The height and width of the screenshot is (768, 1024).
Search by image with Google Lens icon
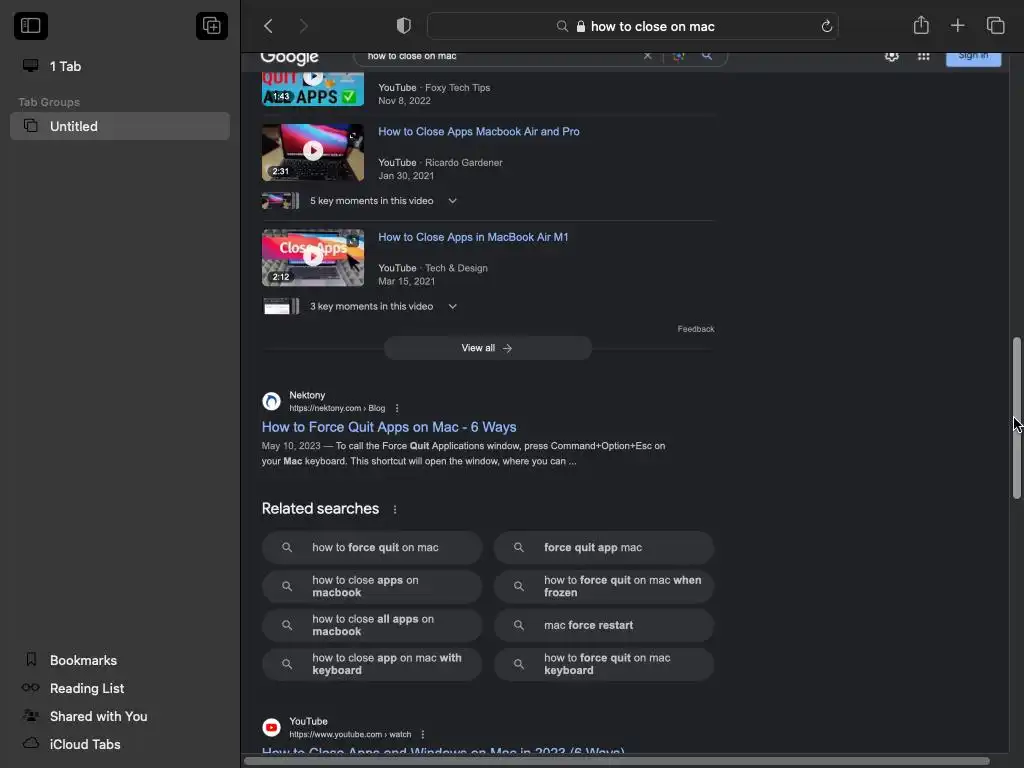(679, 56)
